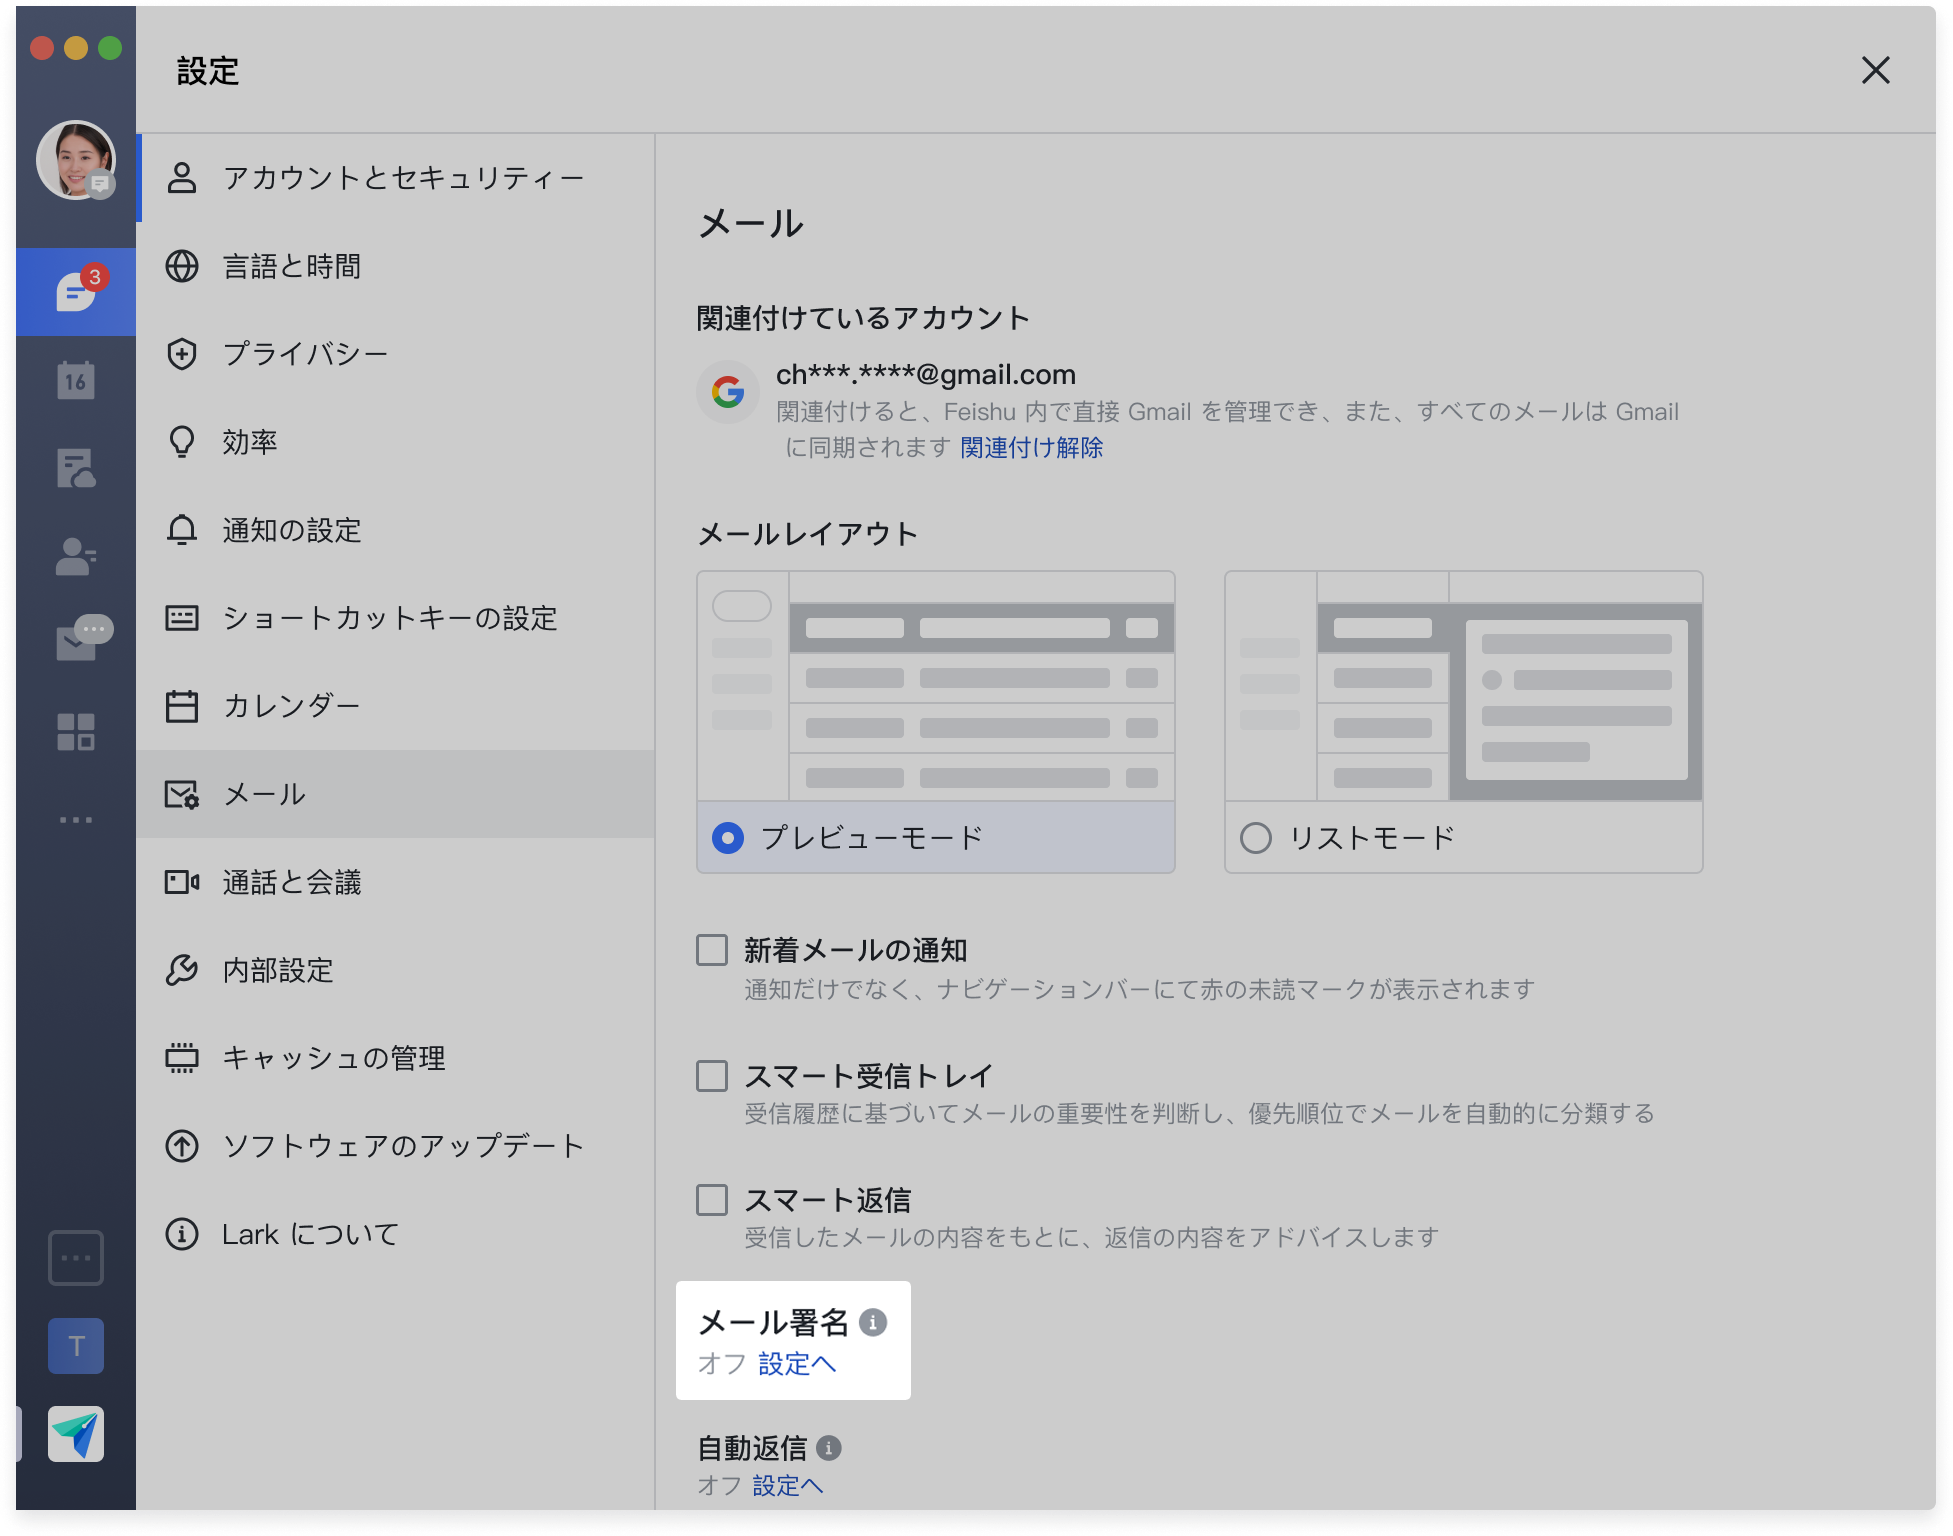Image resolution: width=1953 pixels, height=1536 pixels.
Task: Enable 新着メールの通知 checkbox
Action: [712, 950]
